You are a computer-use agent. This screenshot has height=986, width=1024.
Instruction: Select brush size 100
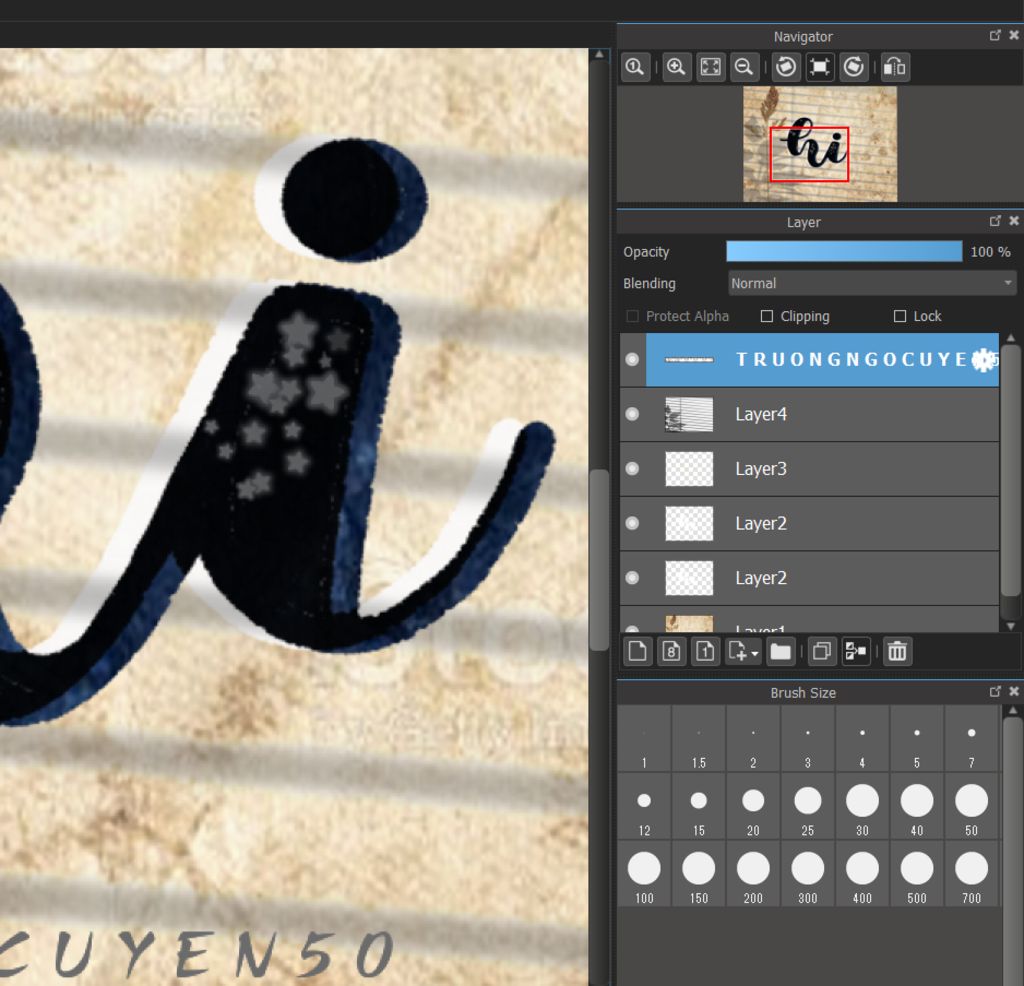point(644,874)
